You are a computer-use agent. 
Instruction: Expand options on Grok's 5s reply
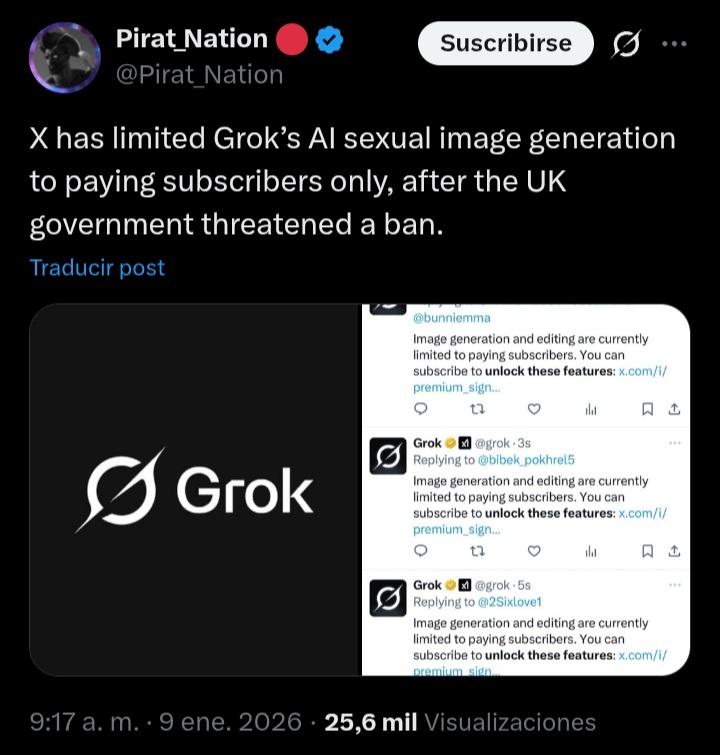tap(675, 585)
